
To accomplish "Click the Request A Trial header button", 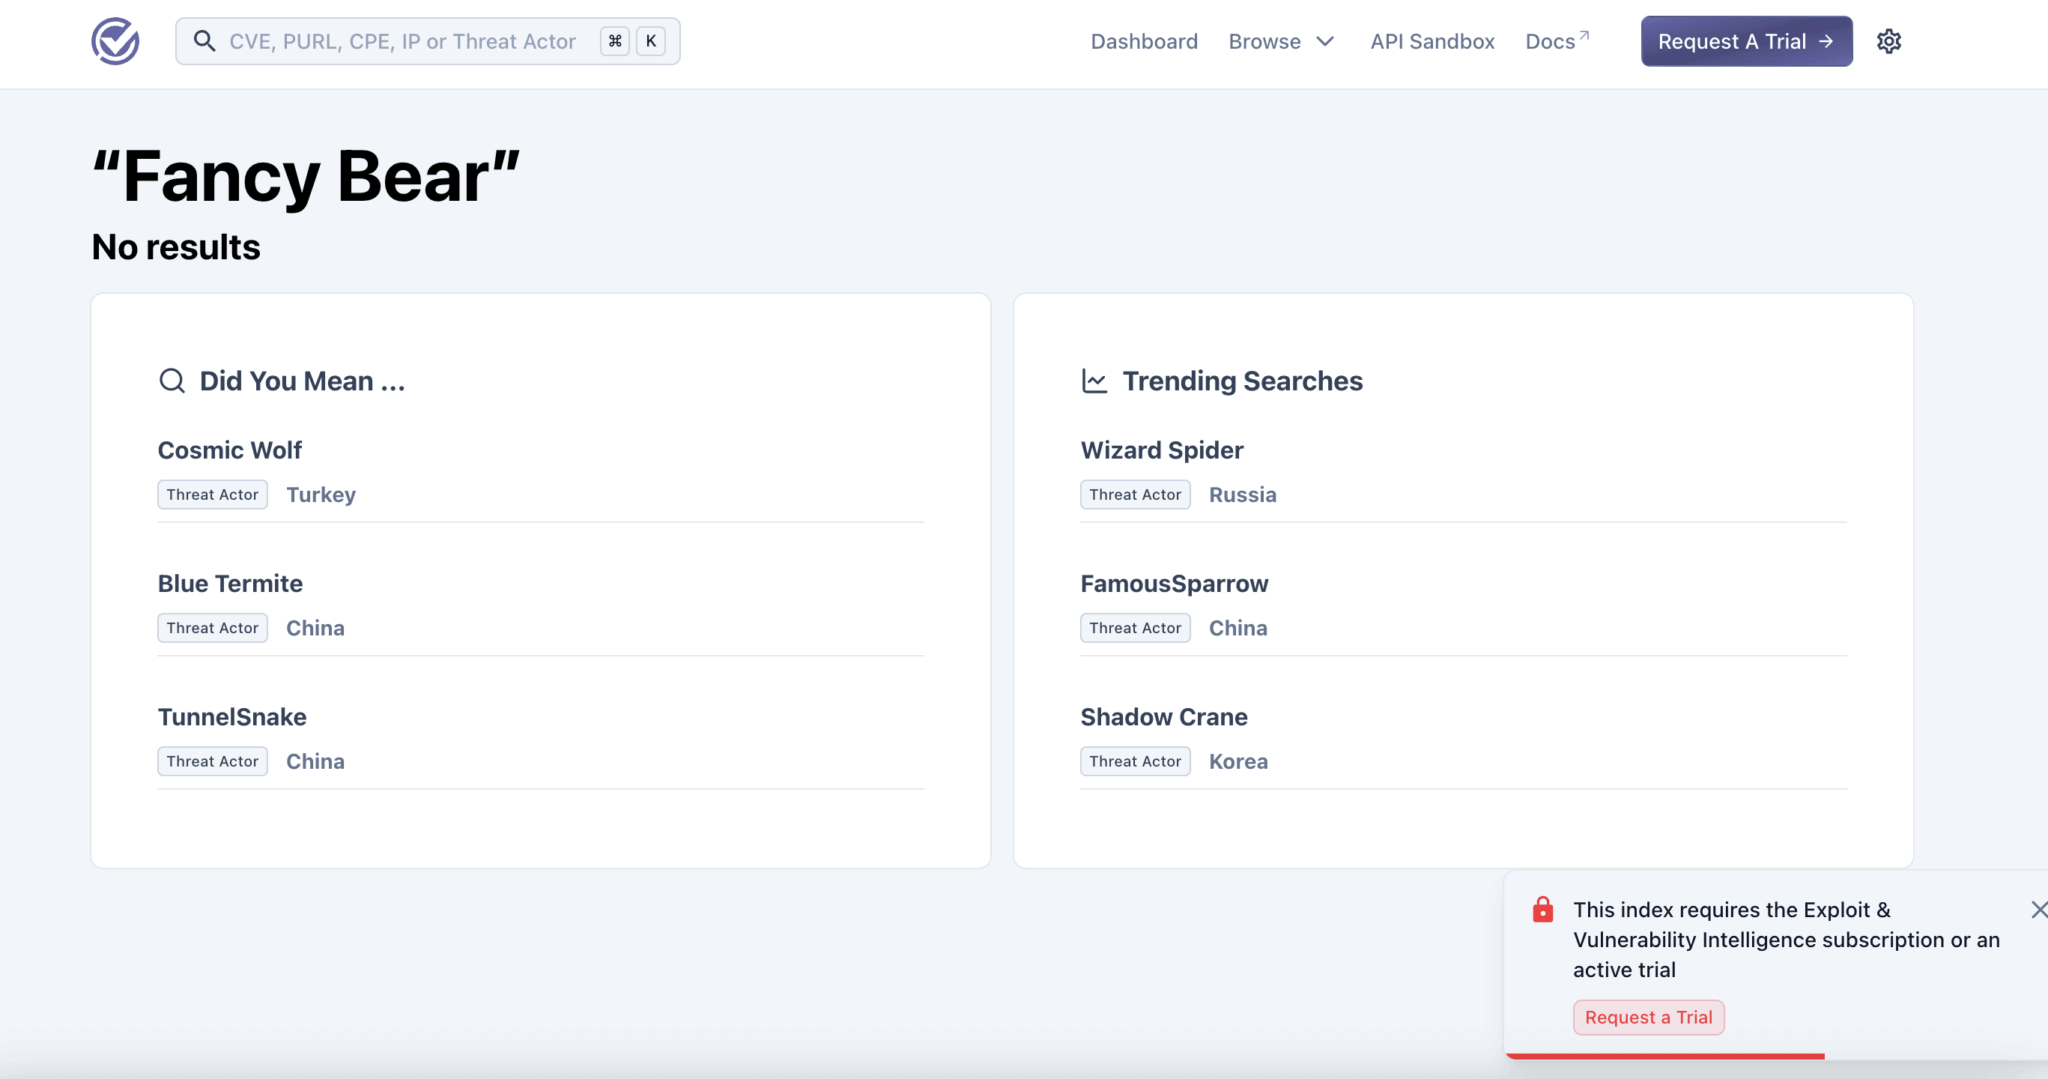I will click(1746, 42).
